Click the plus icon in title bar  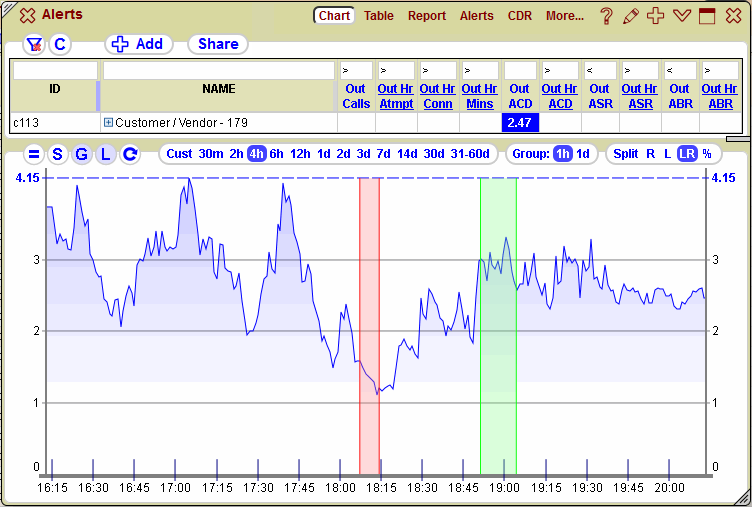656,16
